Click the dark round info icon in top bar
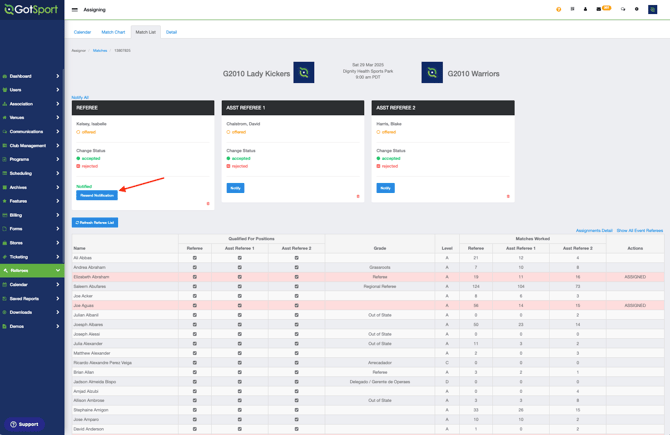This screenshot has height=435, width=670. [x=637, y=9]
